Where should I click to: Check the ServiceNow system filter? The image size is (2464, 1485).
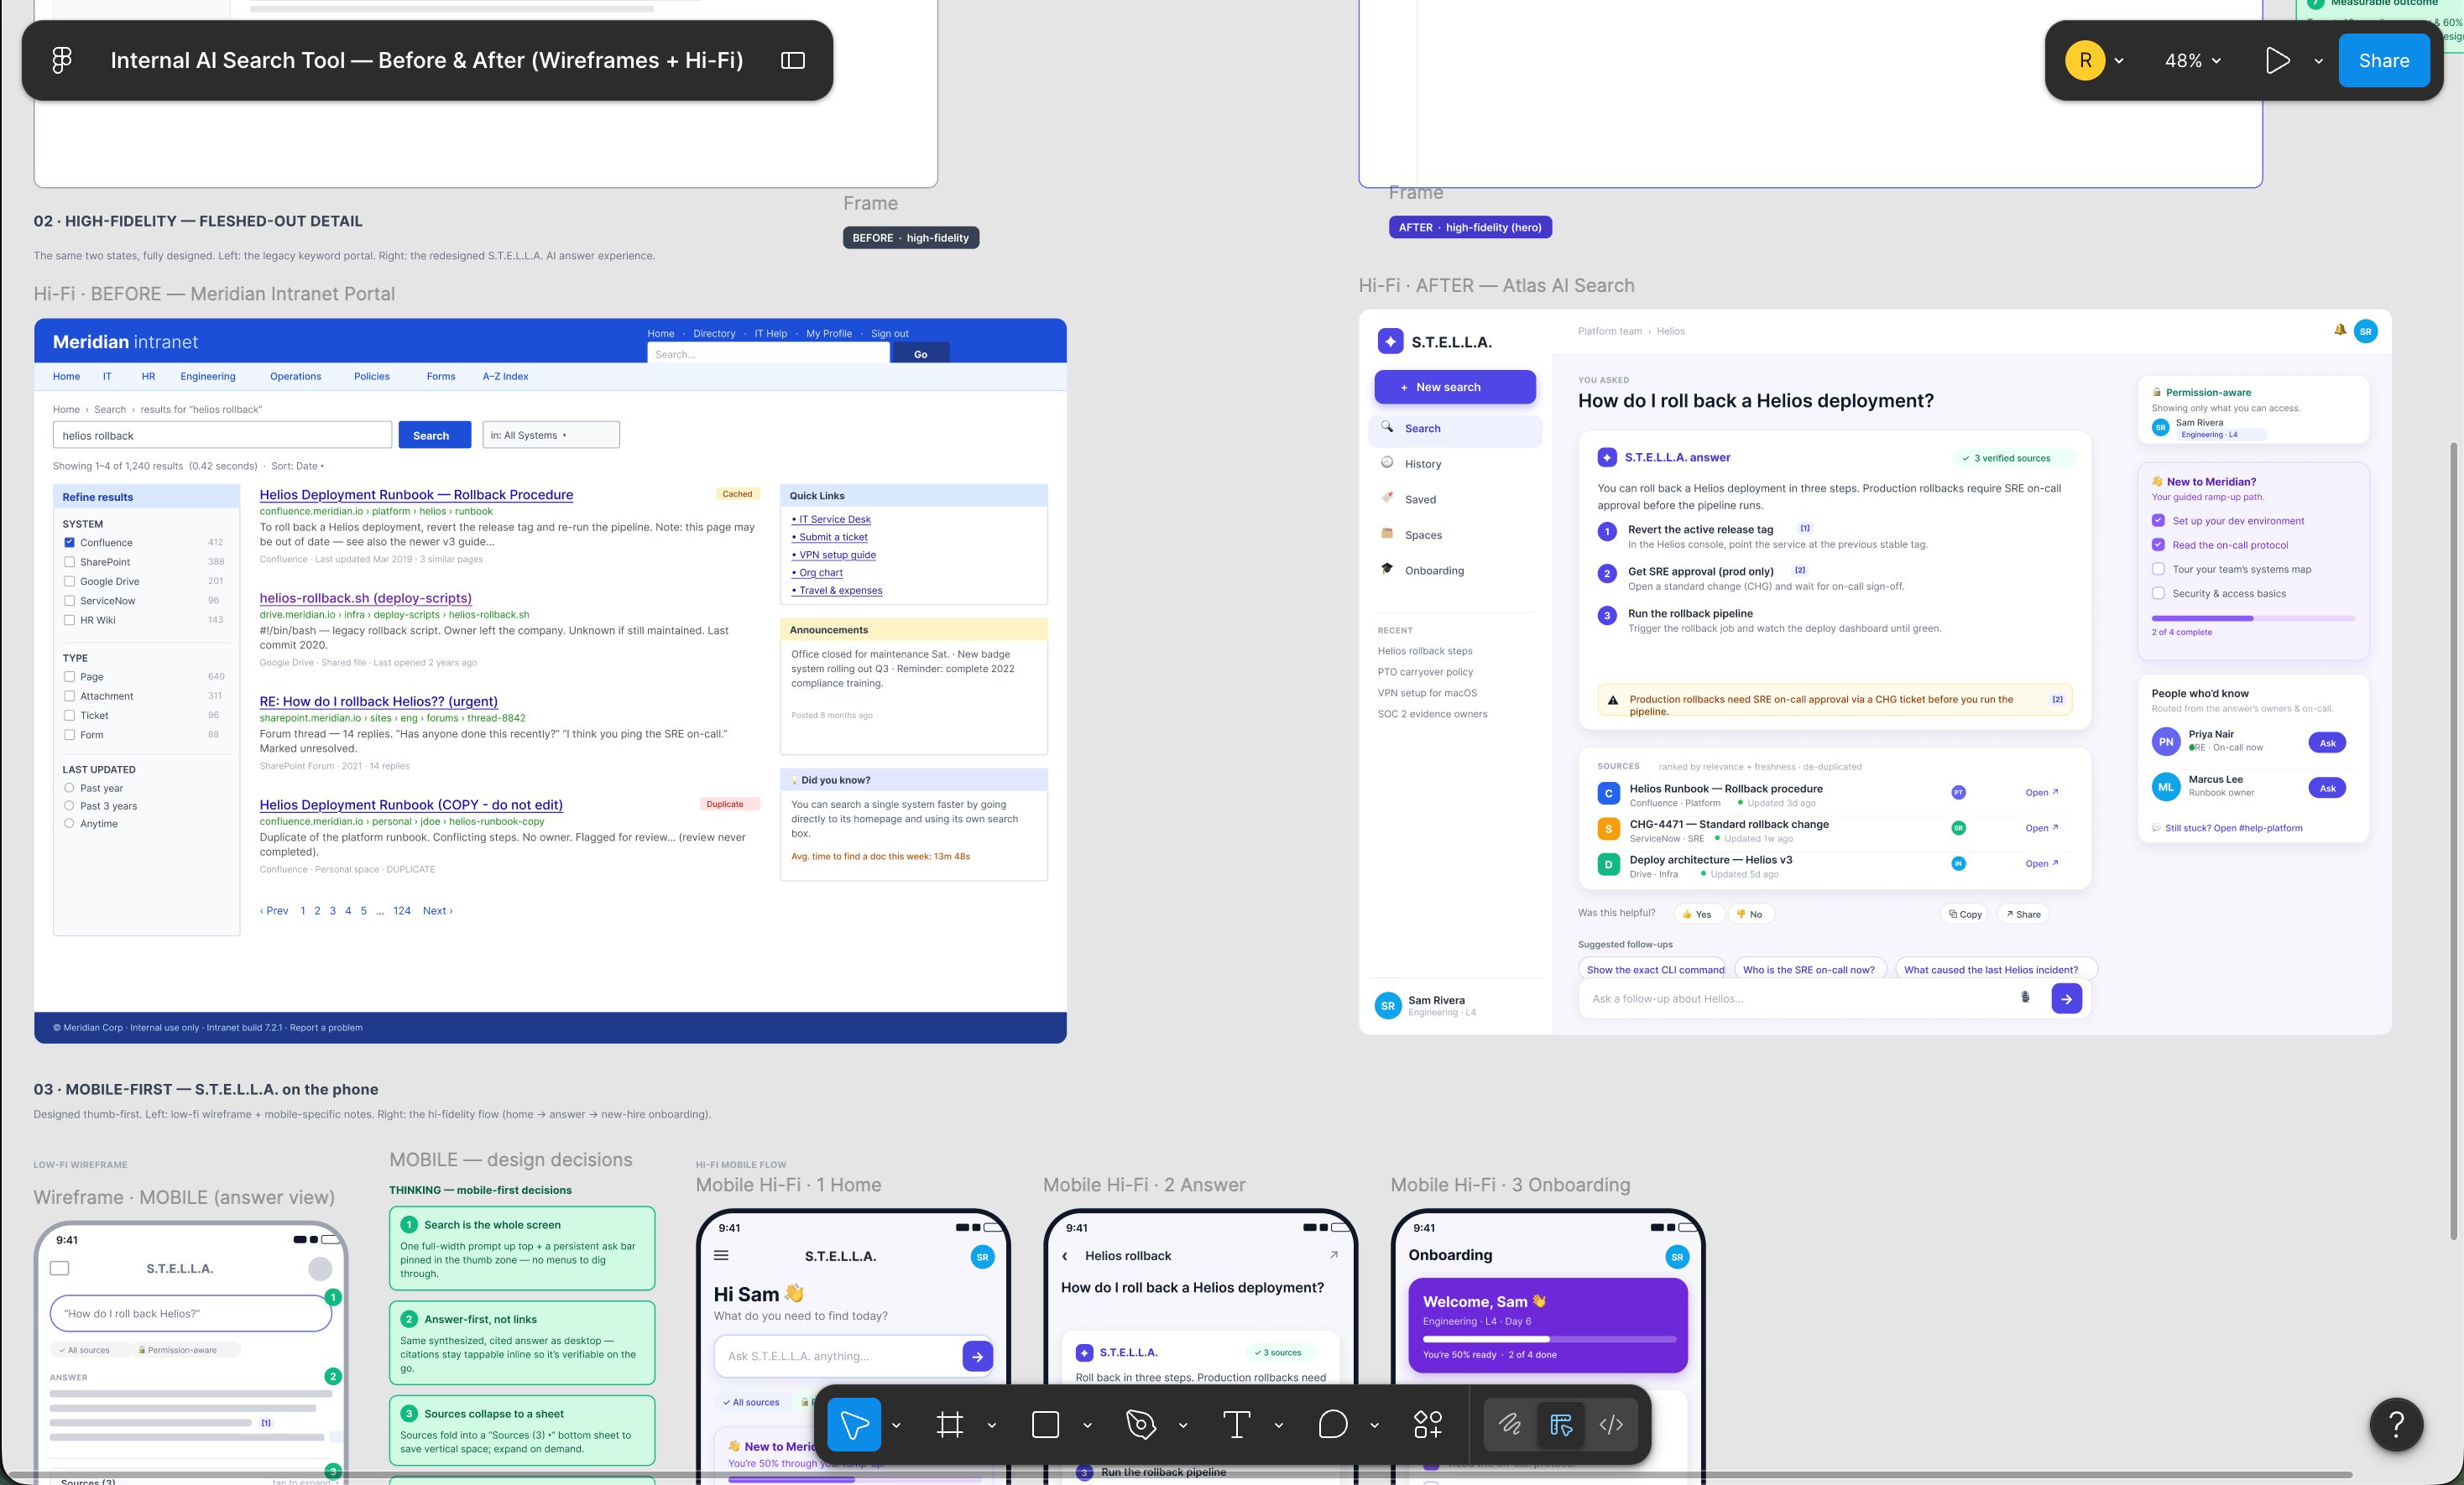(69, 600)
